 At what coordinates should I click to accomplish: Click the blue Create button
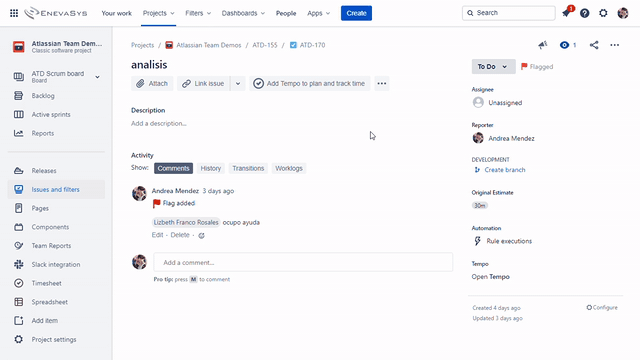[x=356, y=13]
